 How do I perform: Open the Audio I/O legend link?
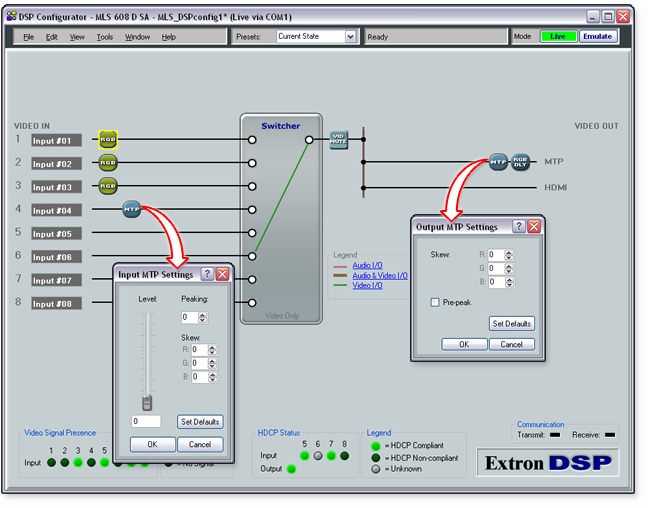[367, 265]
